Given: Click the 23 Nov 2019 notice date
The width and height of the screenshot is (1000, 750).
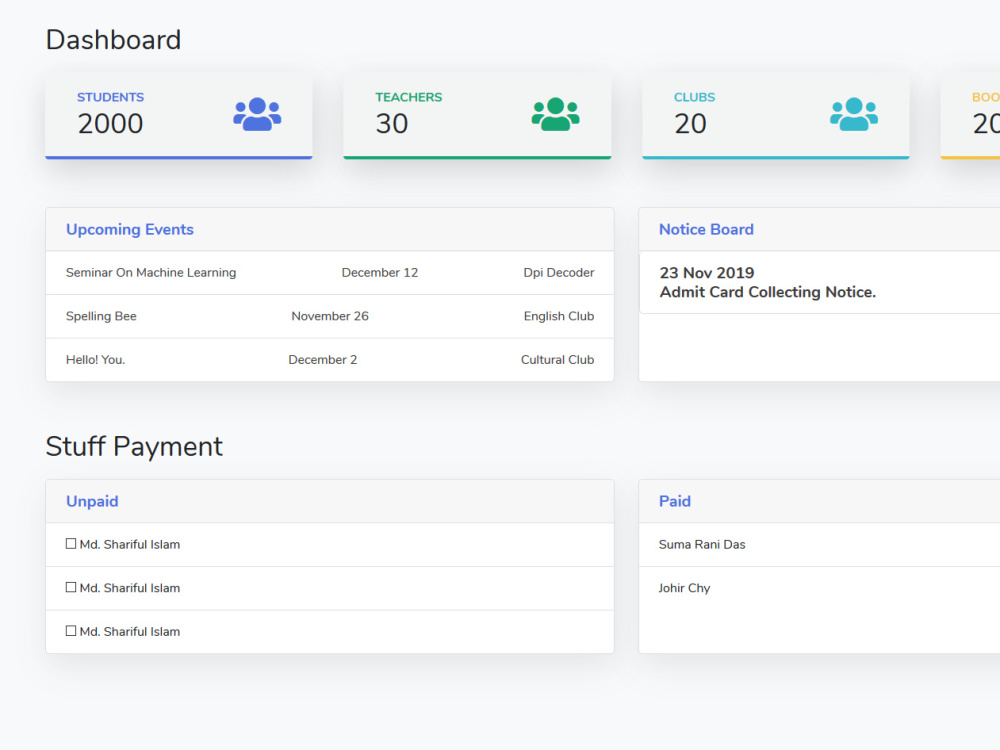Looking at the screenshot, I should pyautogui.click(x=707, y=273).
